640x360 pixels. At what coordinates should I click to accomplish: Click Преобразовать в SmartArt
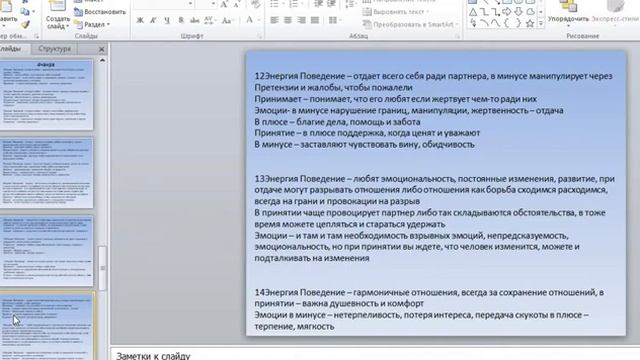[x=410, y=24]
